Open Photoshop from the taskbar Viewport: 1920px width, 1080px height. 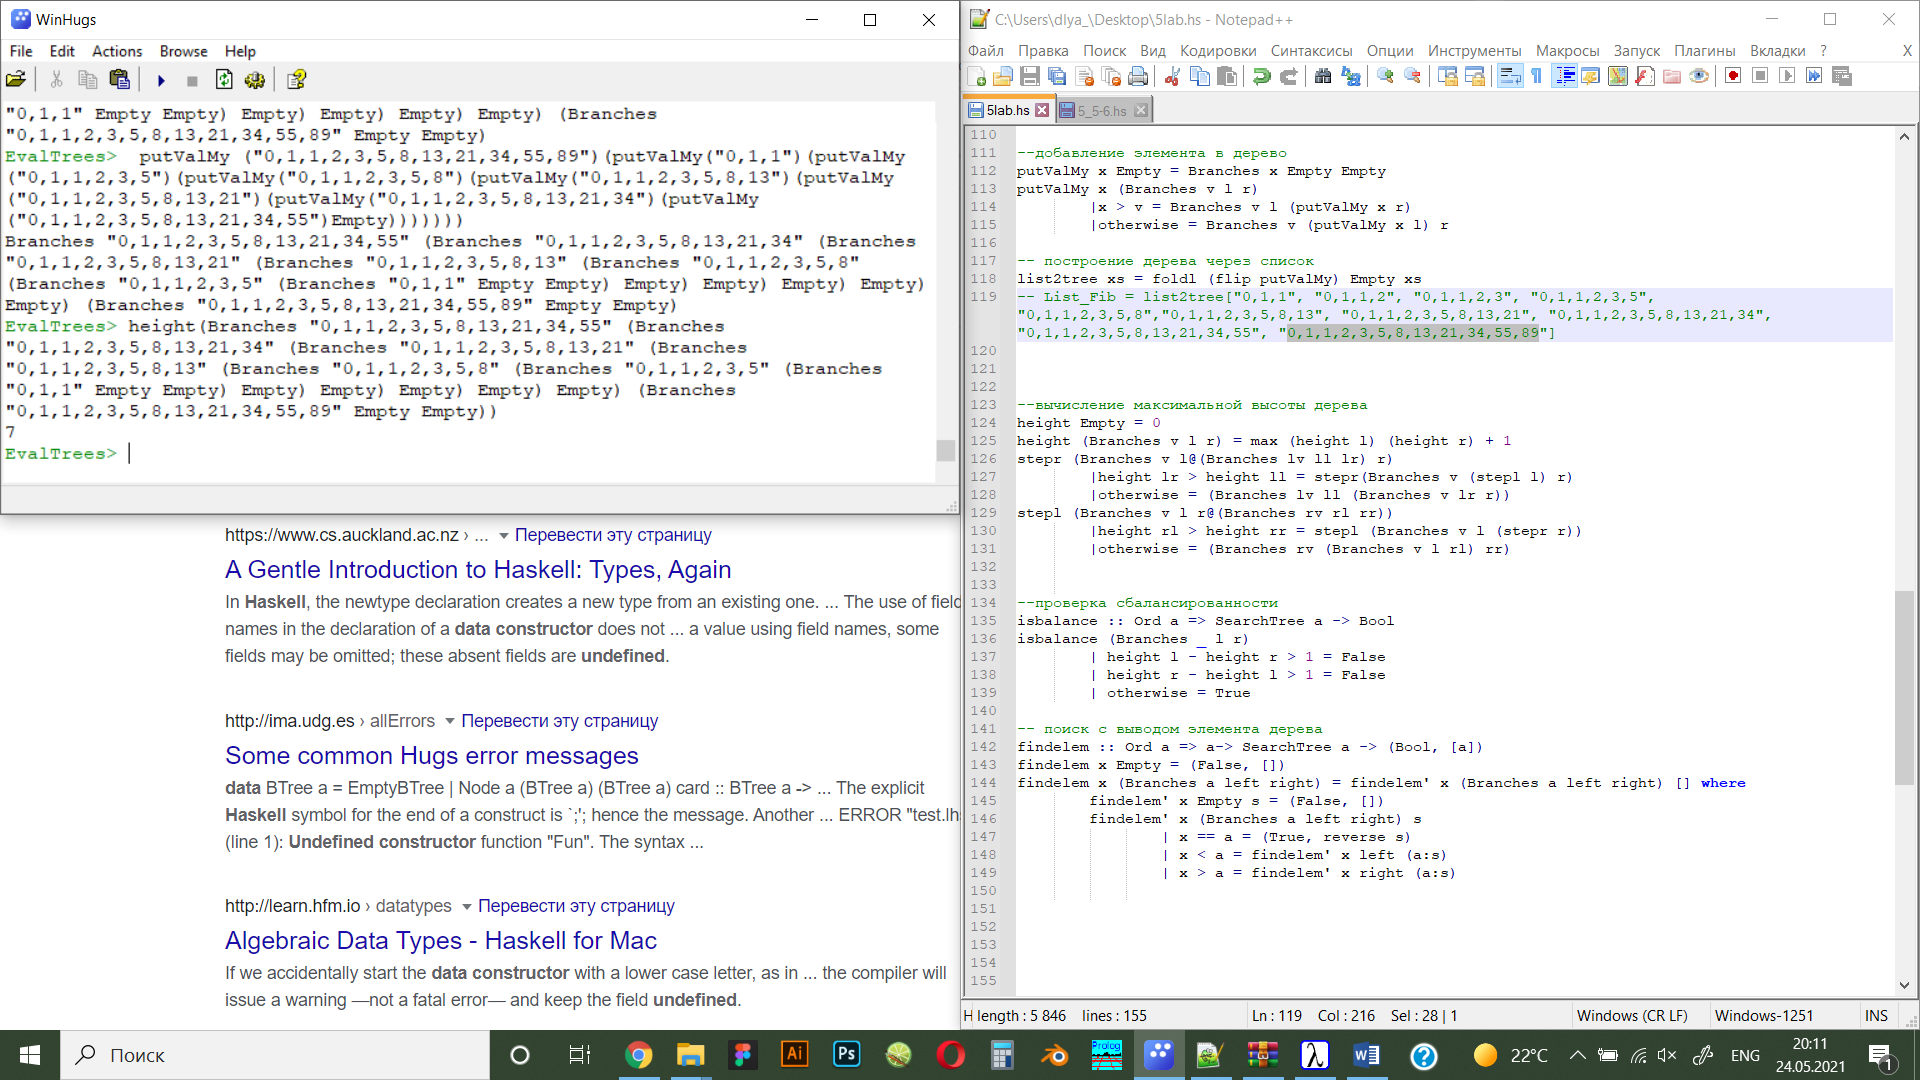click(x=846, y=1055)
